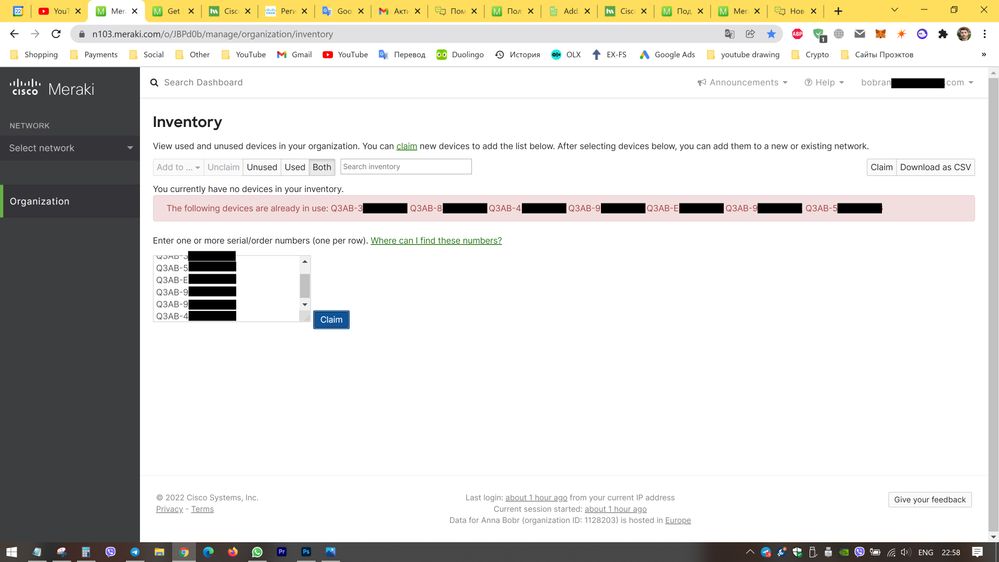Open the AdBlock Plus extension
The image size is (999, 562).
point(797,34)
